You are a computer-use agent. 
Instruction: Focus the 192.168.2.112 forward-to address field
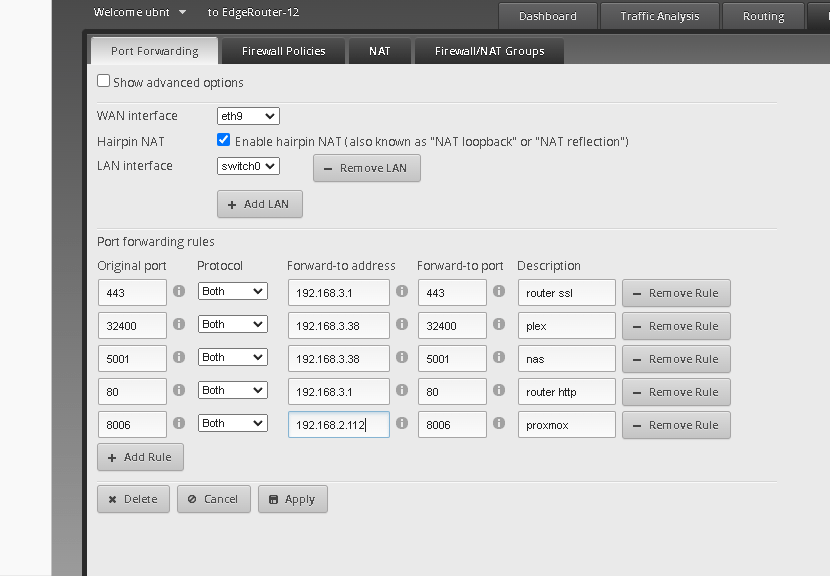click(339, 425)
